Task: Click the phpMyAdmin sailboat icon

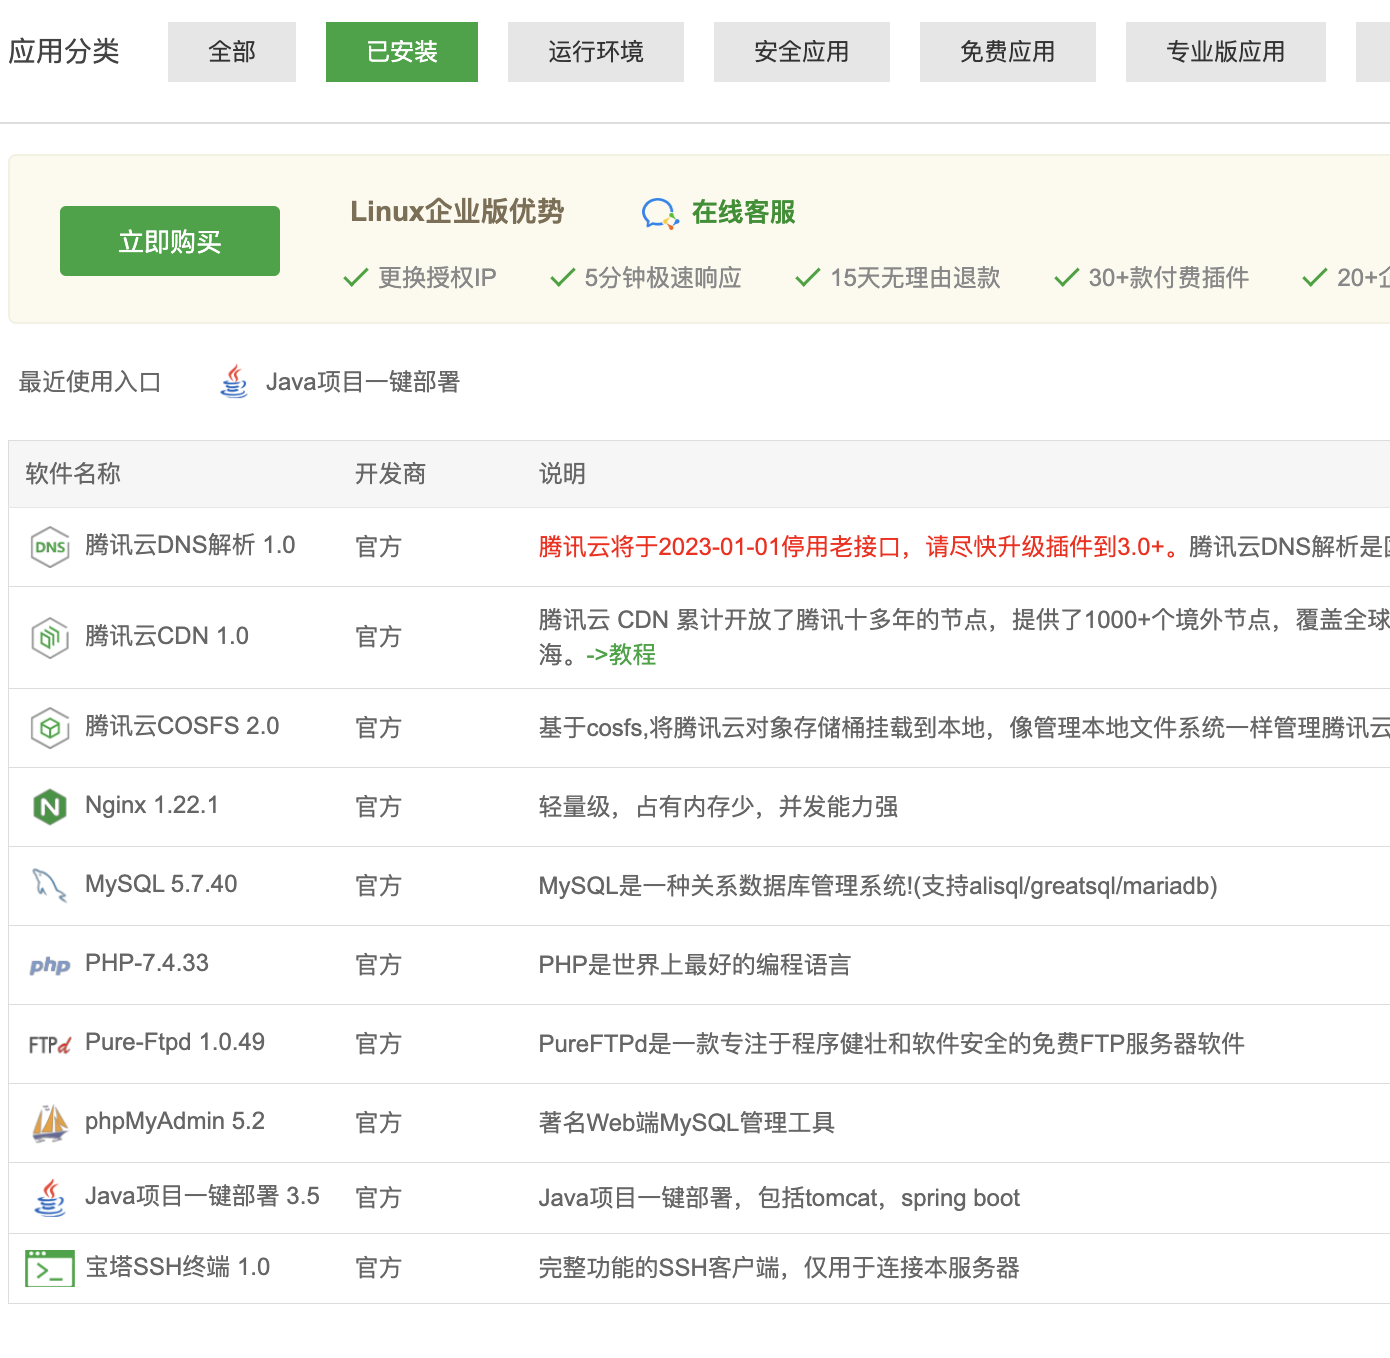Action: click(x=50, y=1123)
